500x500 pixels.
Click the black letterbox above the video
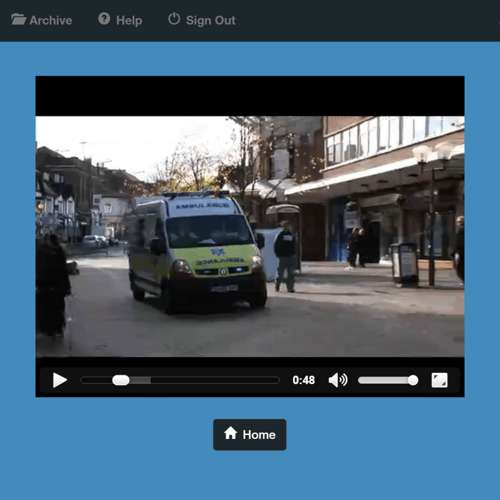(250, 96)
